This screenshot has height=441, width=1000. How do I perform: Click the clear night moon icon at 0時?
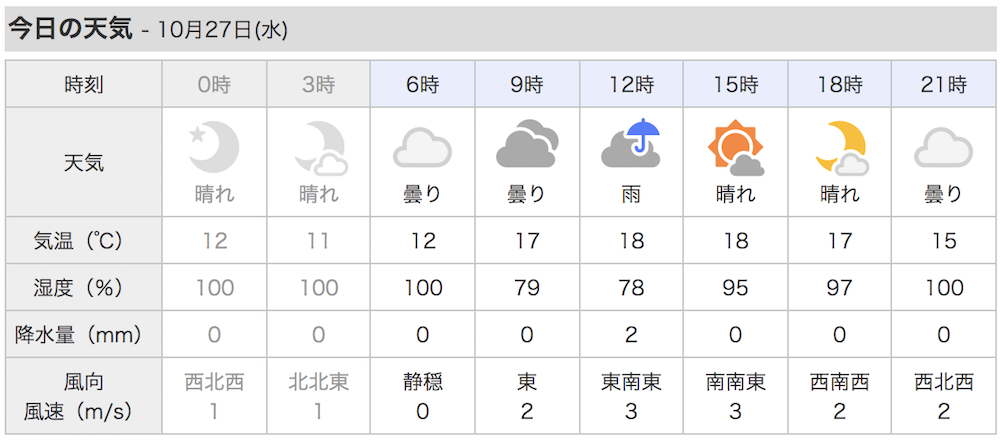214,147
